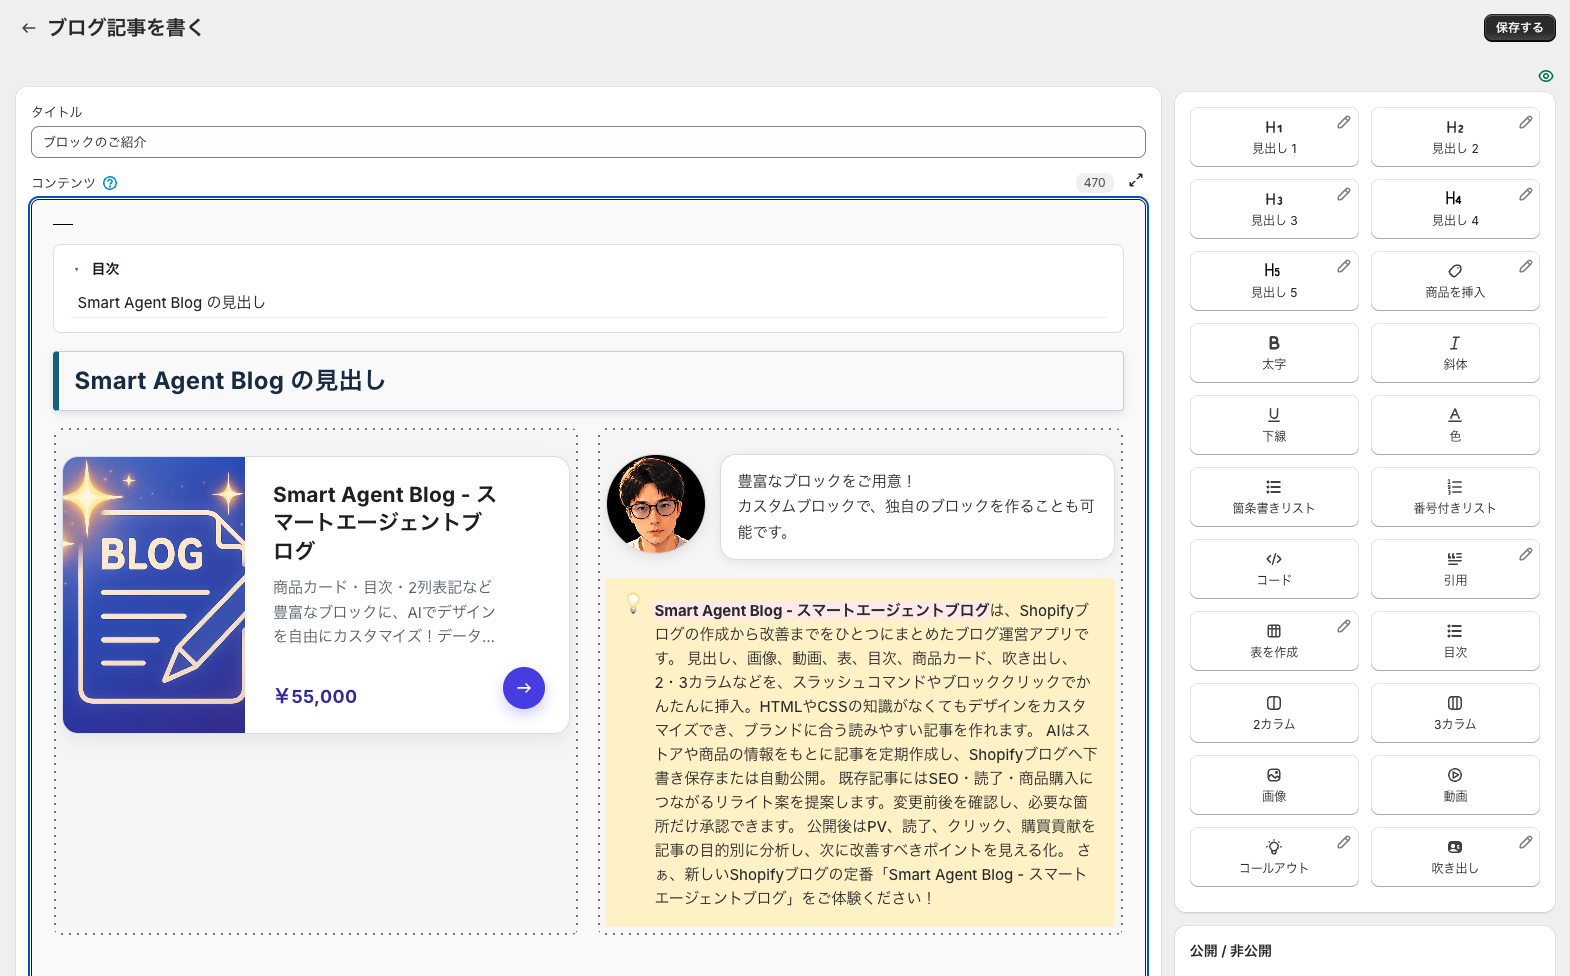1570x976 pixels.
Task: Open the 色 text color picker
Action: (x=1455, y=425)
